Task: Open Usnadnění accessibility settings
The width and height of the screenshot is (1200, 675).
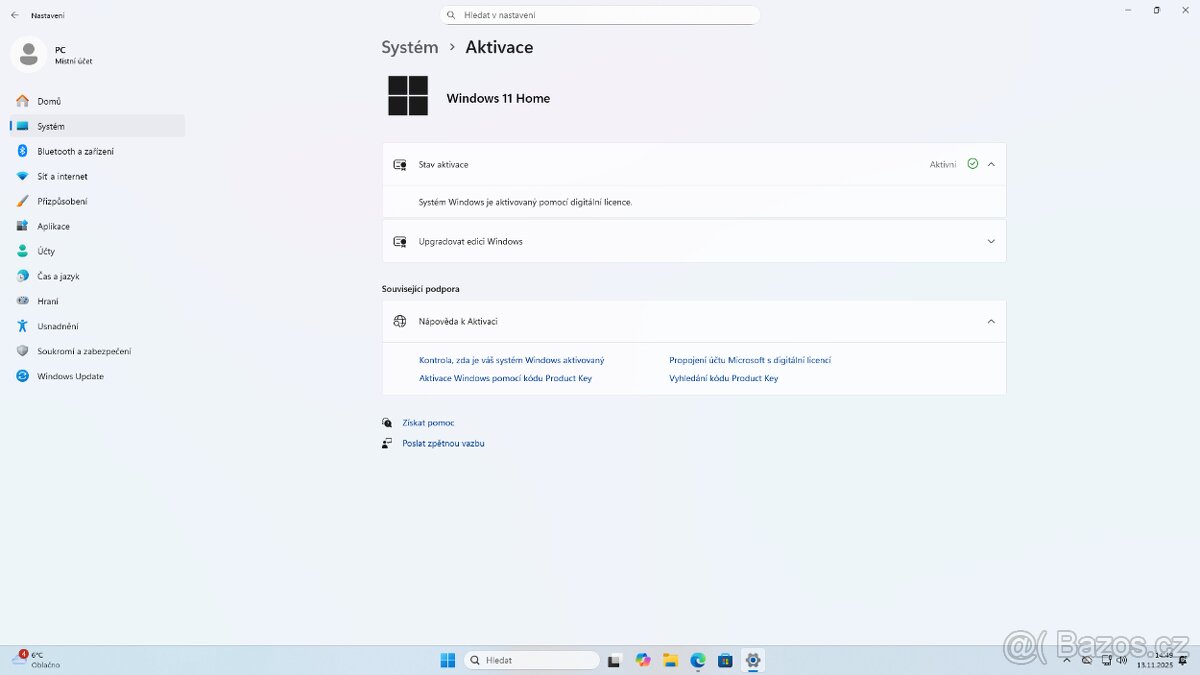Action: (x=58, y=326)
